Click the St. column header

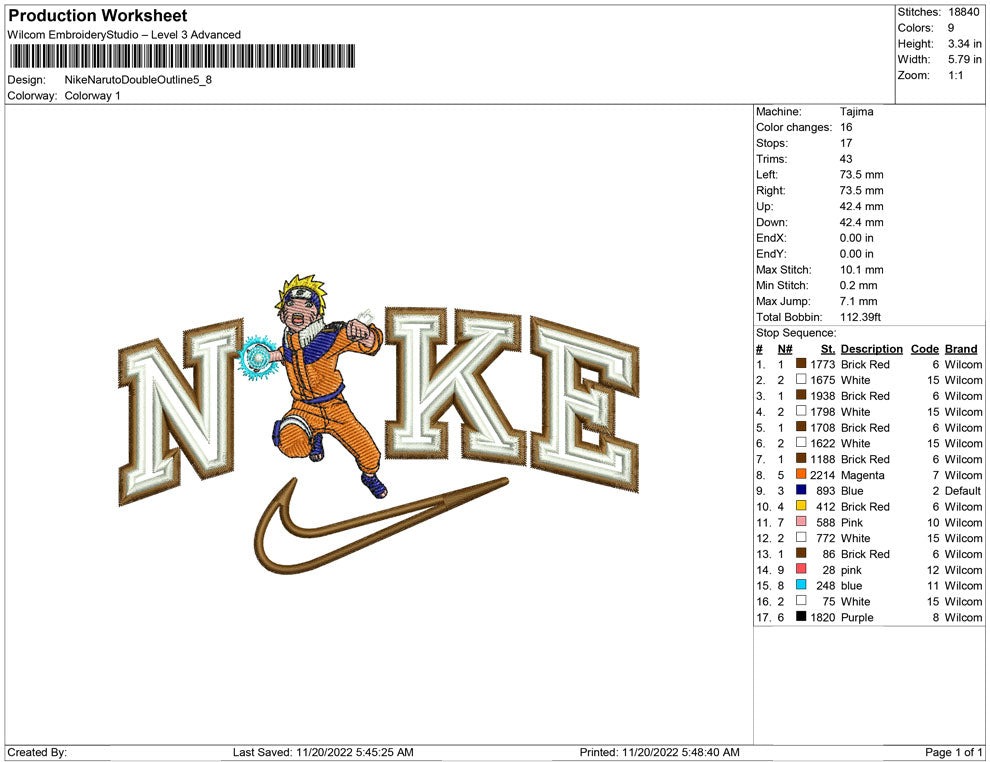point(828,349)
